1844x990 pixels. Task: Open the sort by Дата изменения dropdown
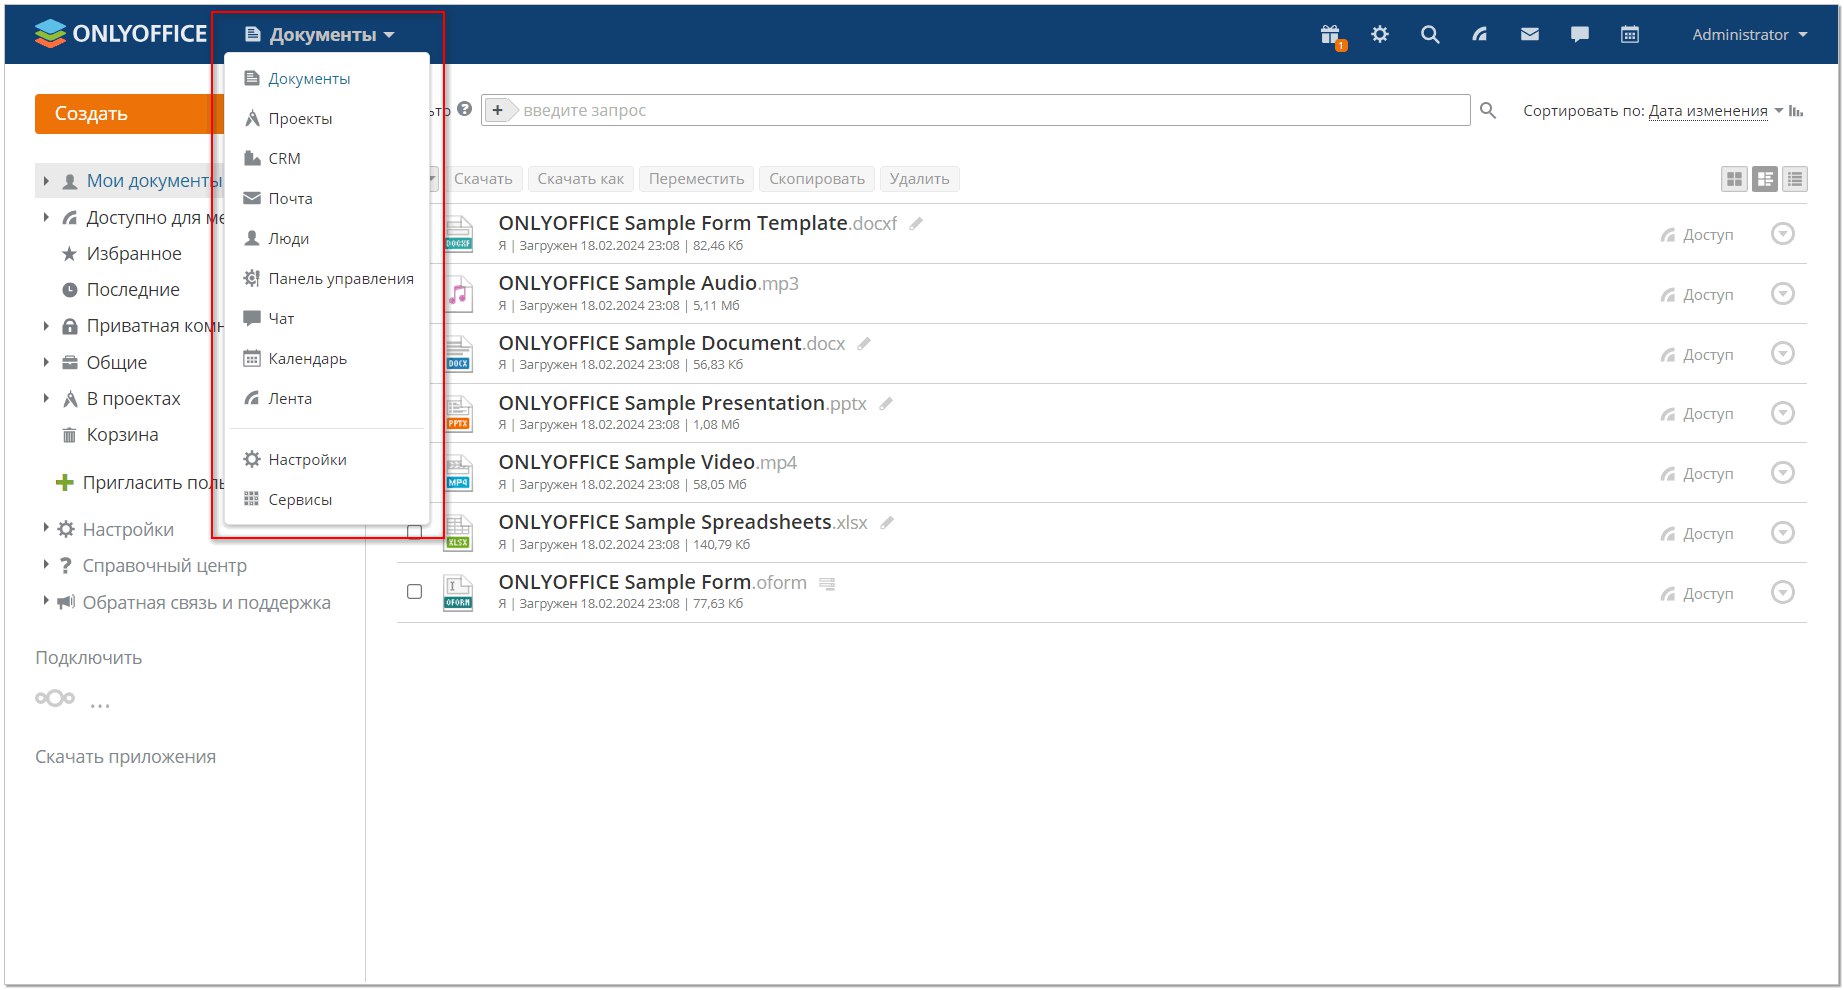click(1708, 111)
